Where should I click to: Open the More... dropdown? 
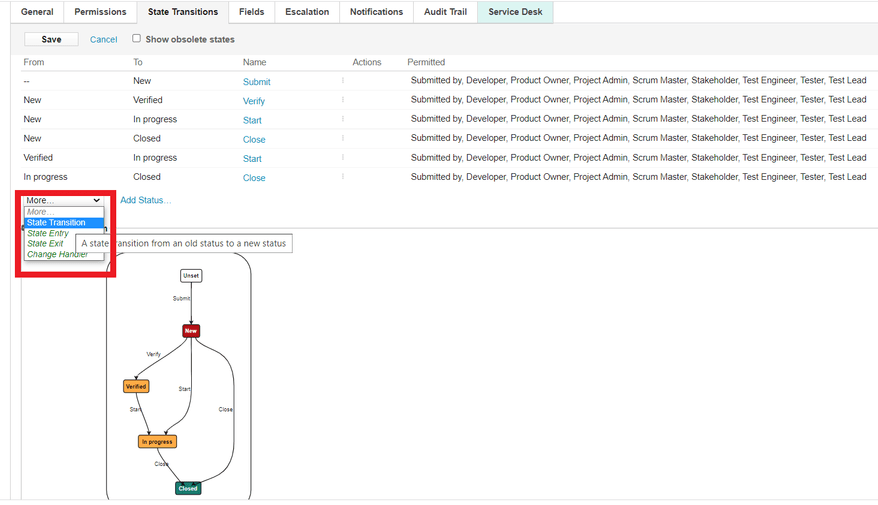pos(63,200)
